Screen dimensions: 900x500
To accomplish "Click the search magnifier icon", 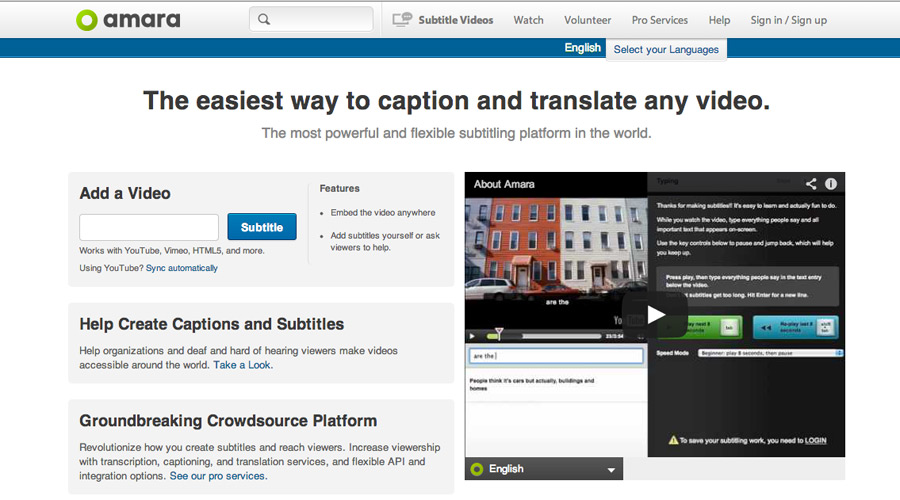I will tap(263, 20).
